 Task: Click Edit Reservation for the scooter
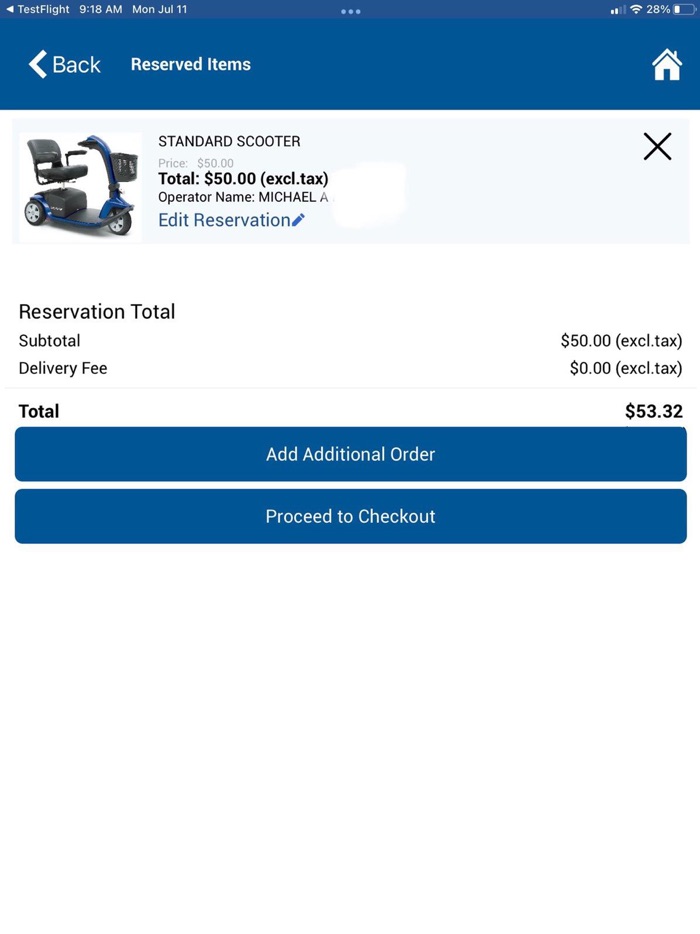click(224, 219)
